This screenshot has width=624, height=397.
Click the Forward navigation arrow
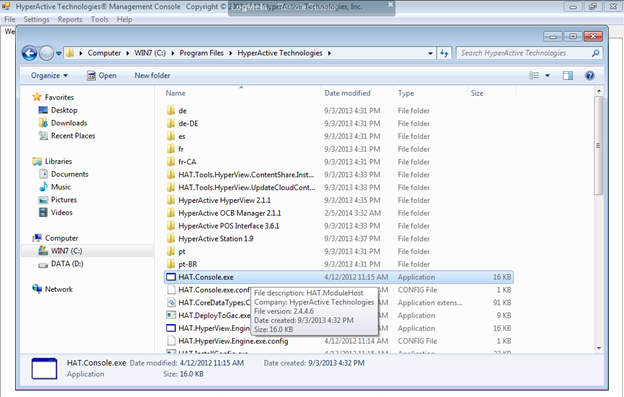pyautogui.click(x=46, y=53)
